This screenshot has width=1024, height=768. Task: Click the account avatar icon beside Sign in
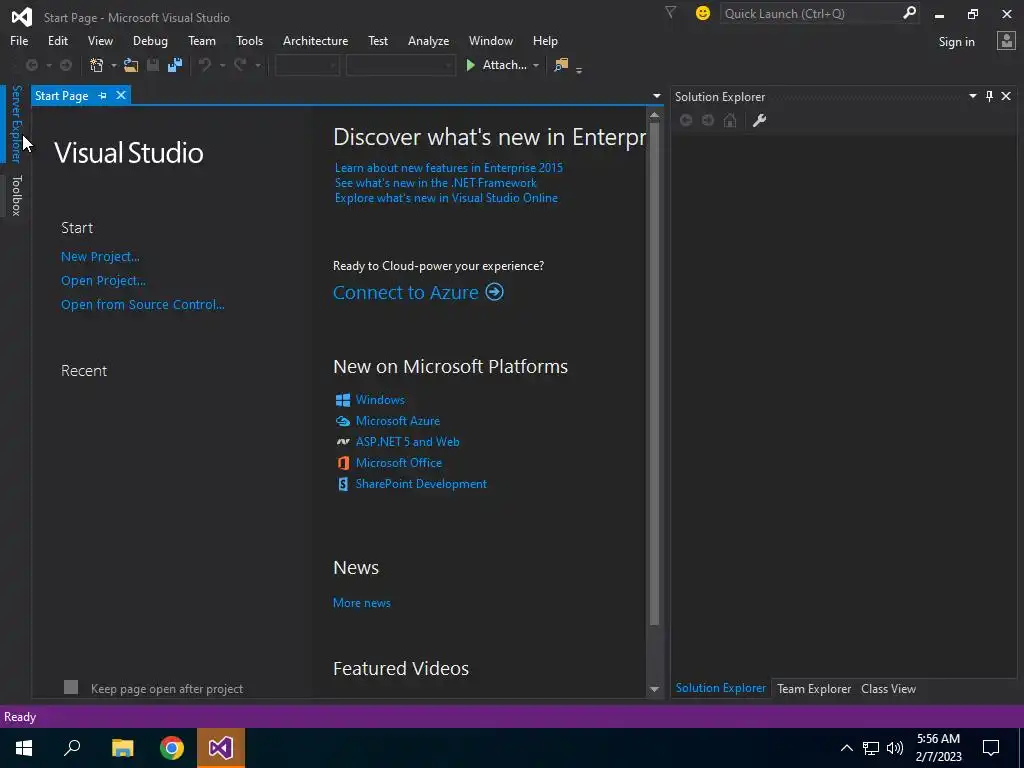(1006, 41)
